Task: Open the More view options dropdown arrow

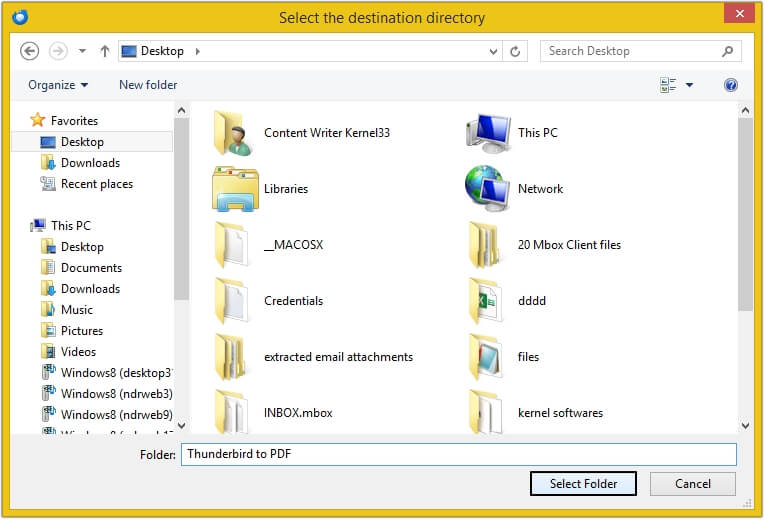Action: [689, 85]
